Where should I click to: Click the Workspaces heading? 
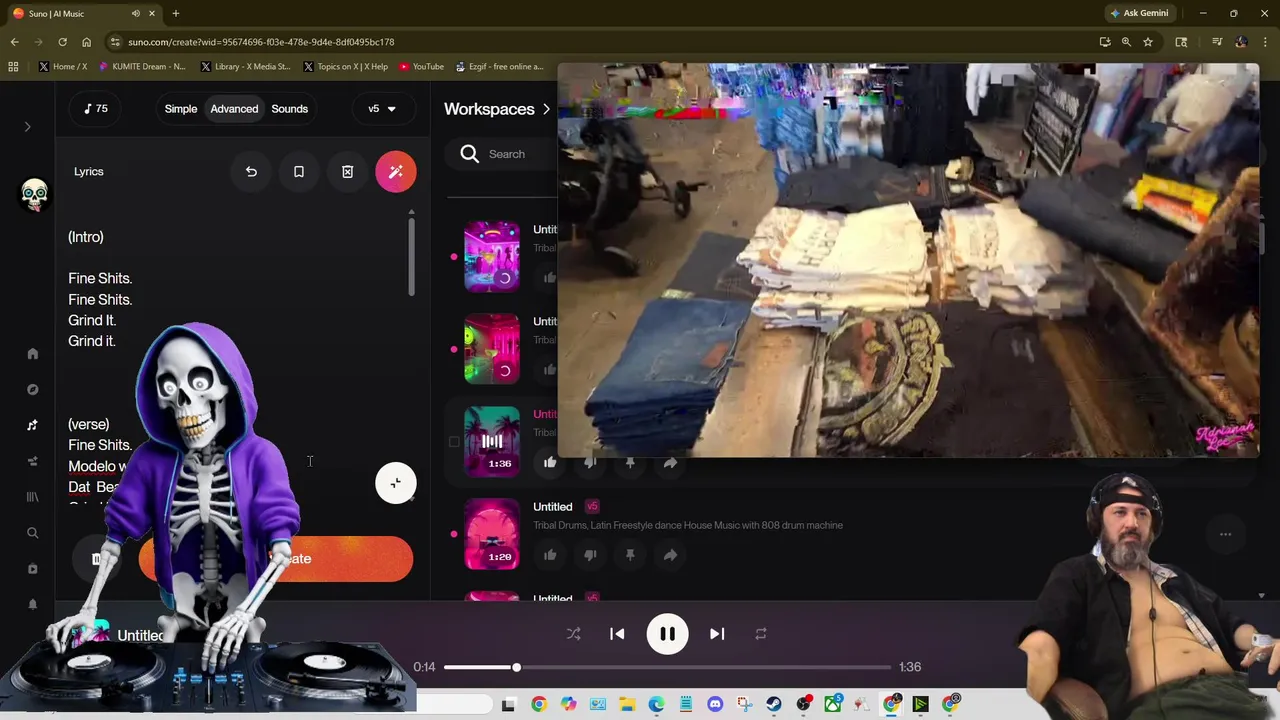(x=489, y=109)
